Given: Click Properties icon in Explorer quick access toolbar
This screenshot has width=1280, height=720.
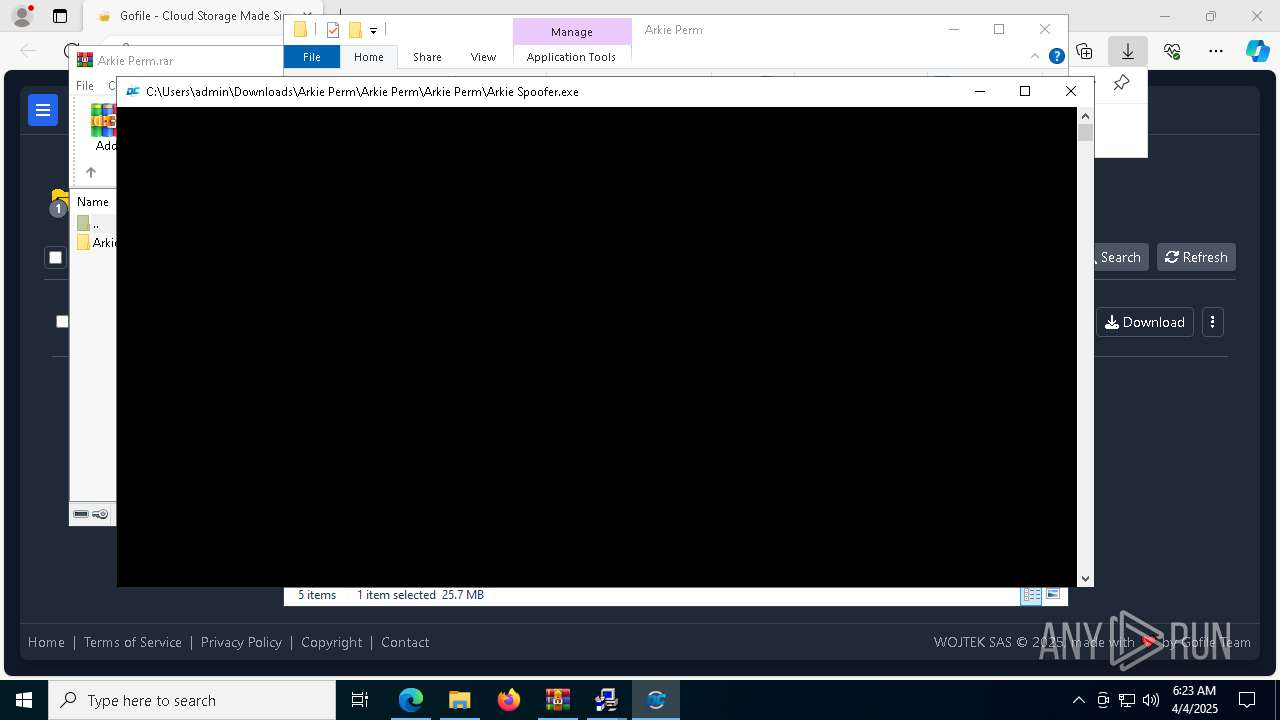Looking at the screenshot, I should (333, 30).
